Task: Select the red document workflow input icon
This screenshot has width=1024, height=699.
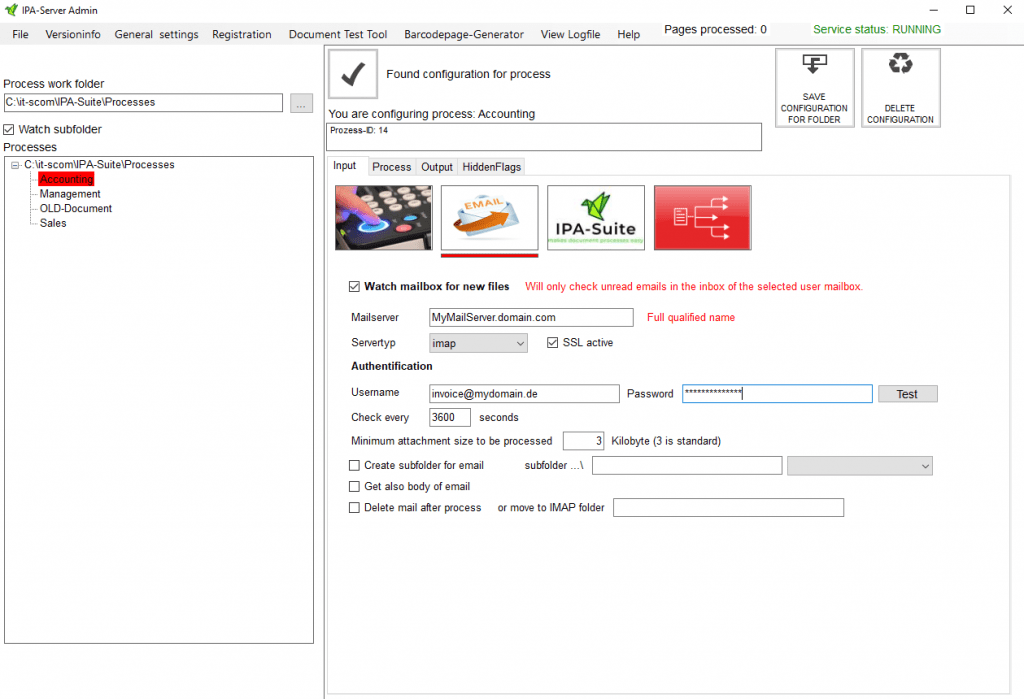Action: pyautogui.click(x=702, y=217)
